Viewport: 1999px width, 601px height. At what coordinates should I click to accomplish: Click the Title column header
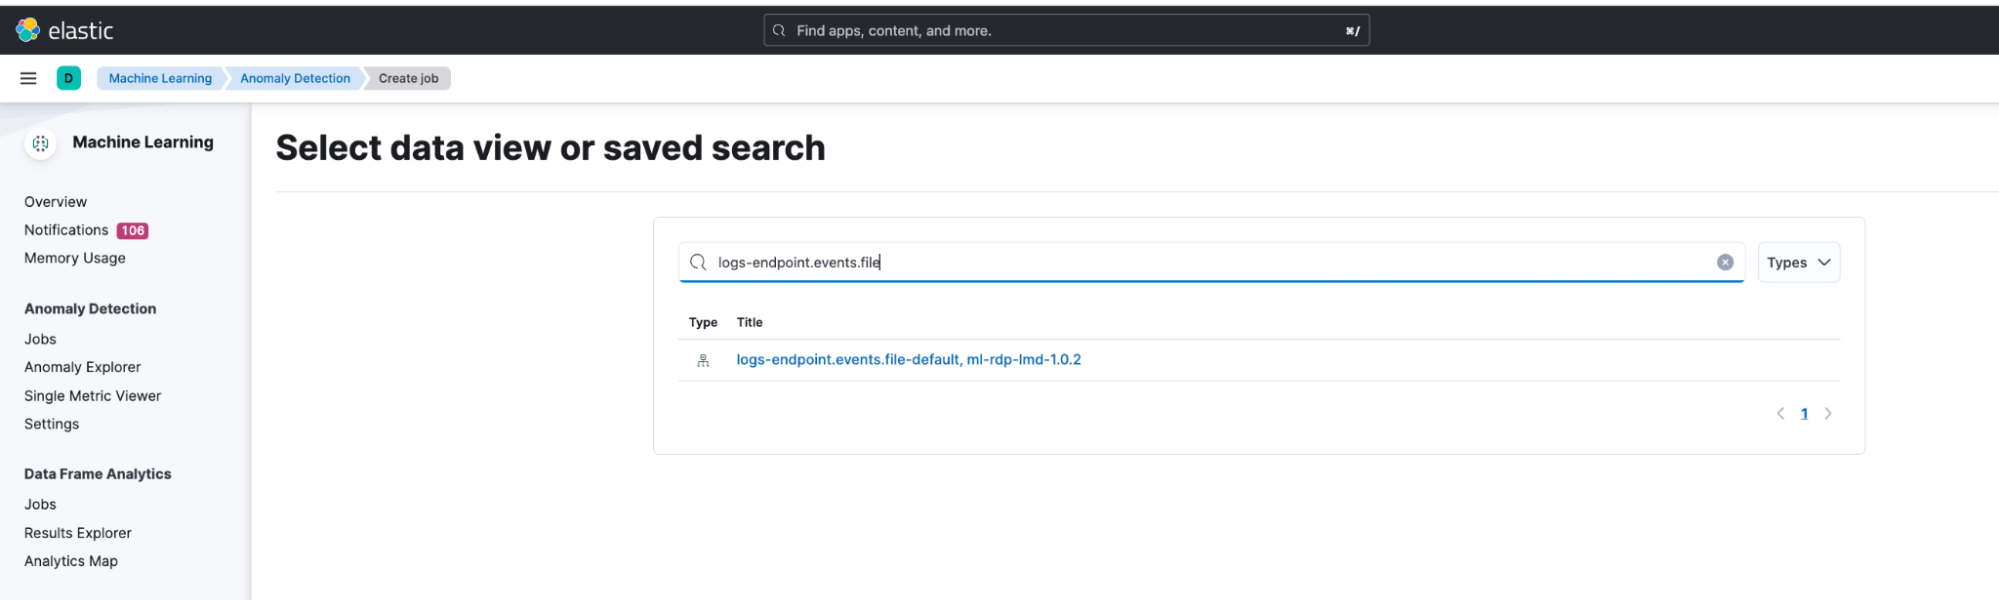point(750,322)
